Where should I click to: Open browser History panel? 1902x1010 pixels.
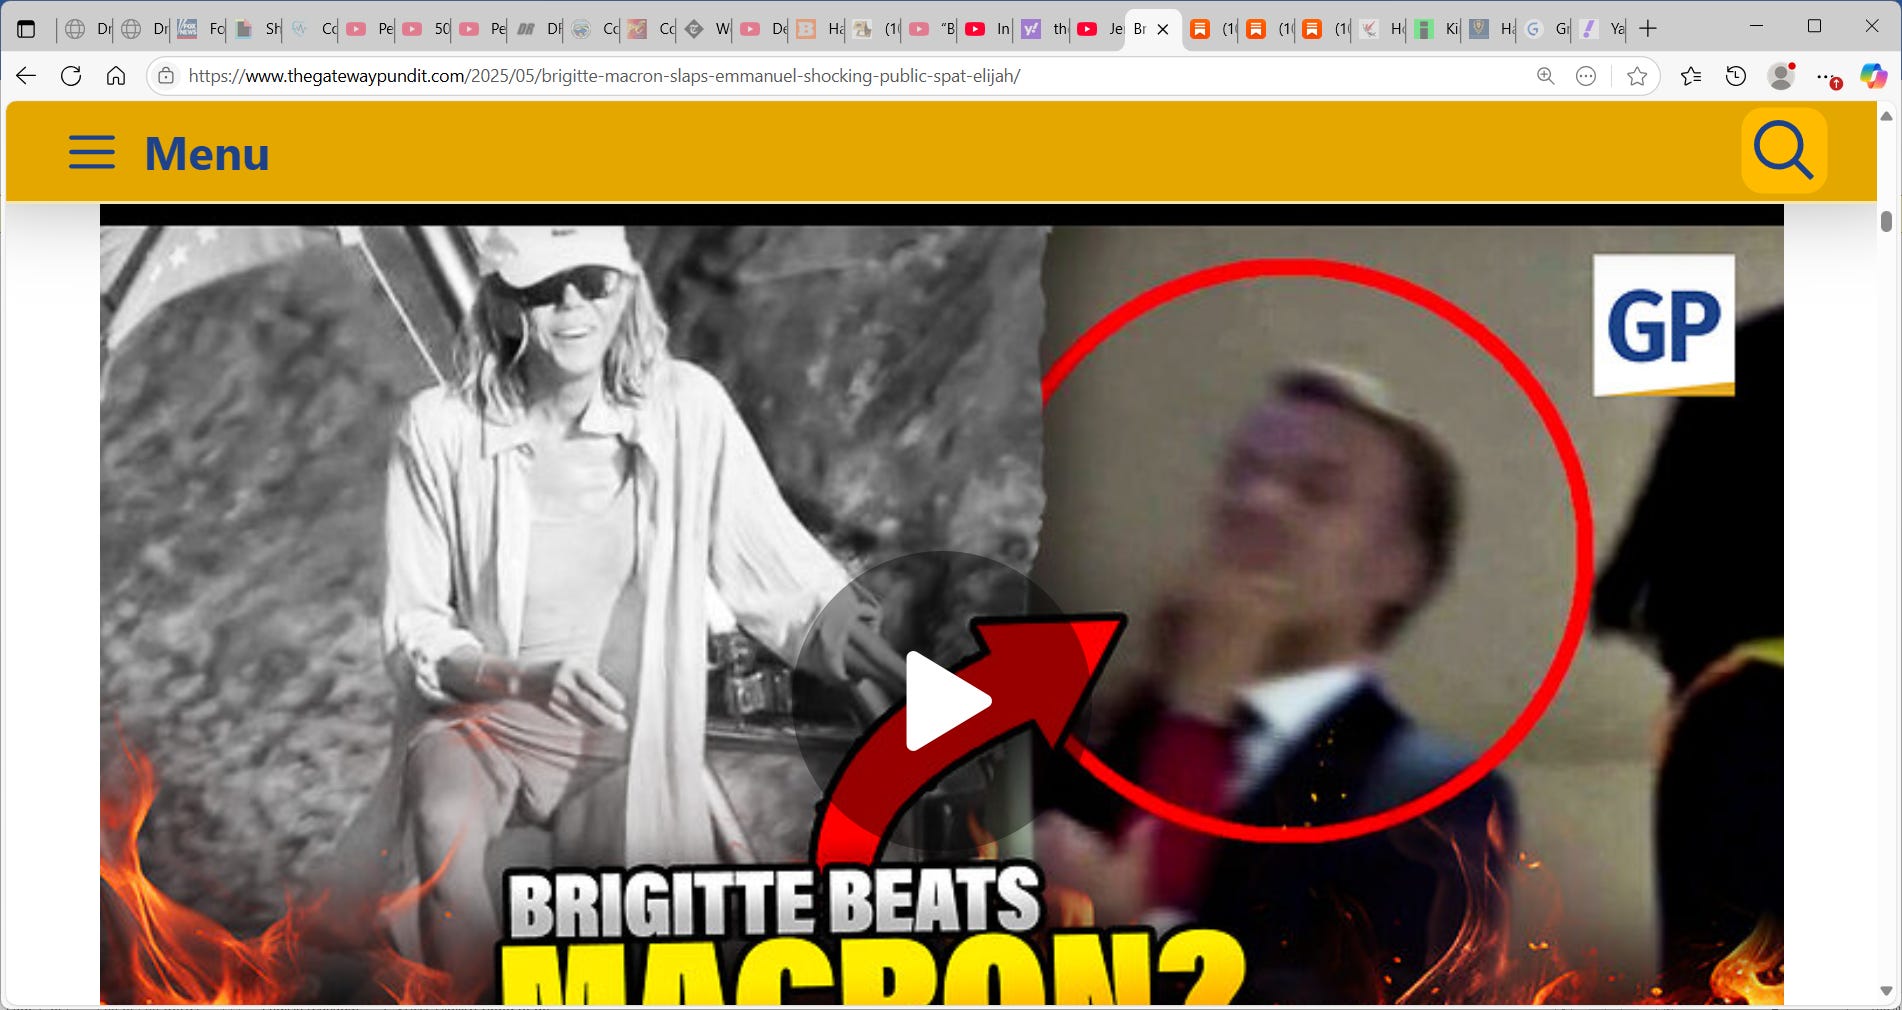point(1736,76)
